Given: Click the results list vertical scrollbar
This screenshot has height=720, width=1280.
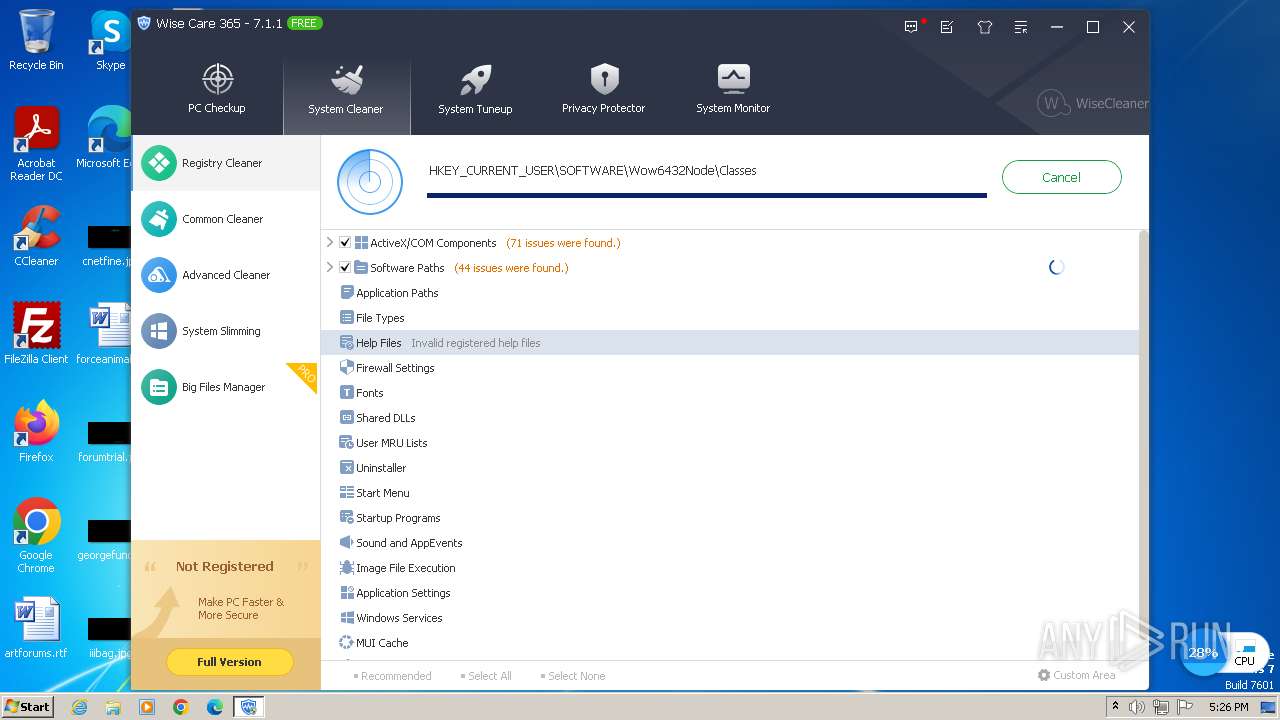Looking at the screenshot, I should 1144,445.
